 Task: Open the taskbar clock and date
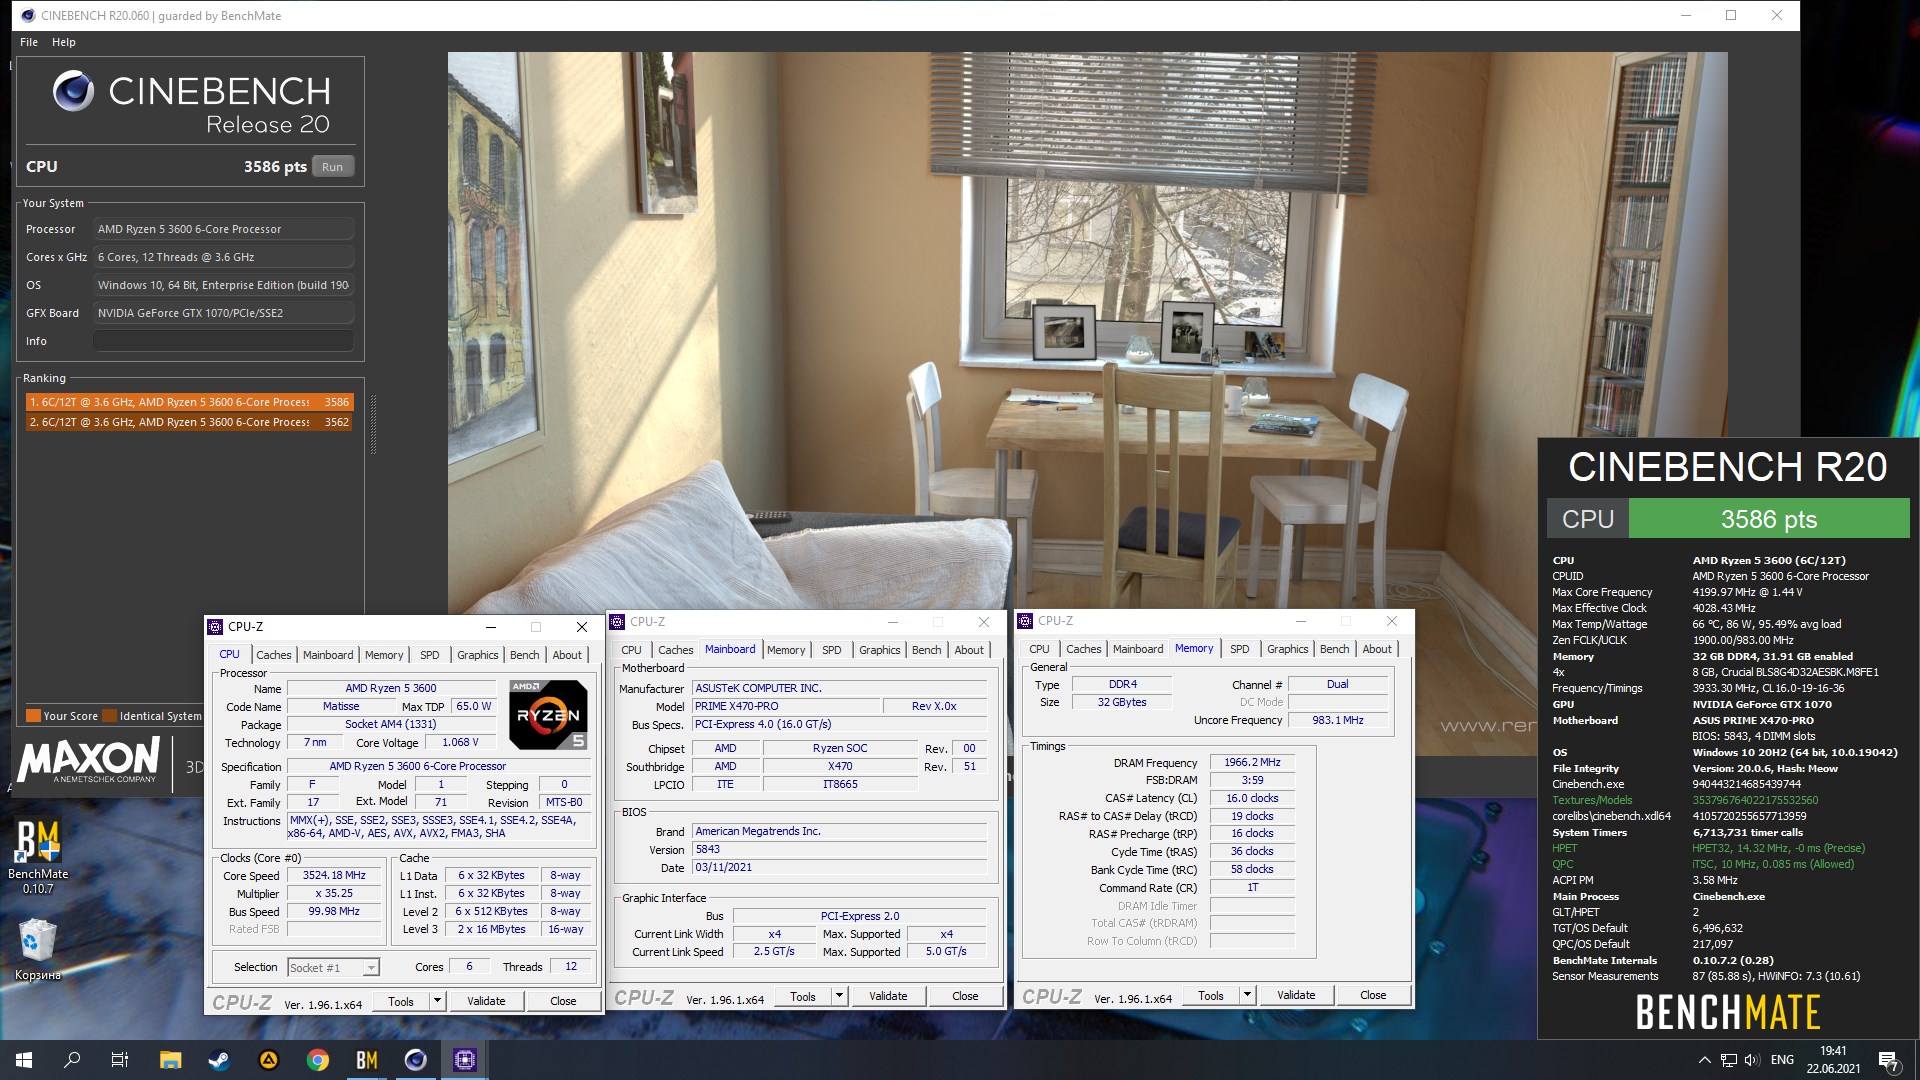click(x=1833, y=1060)
